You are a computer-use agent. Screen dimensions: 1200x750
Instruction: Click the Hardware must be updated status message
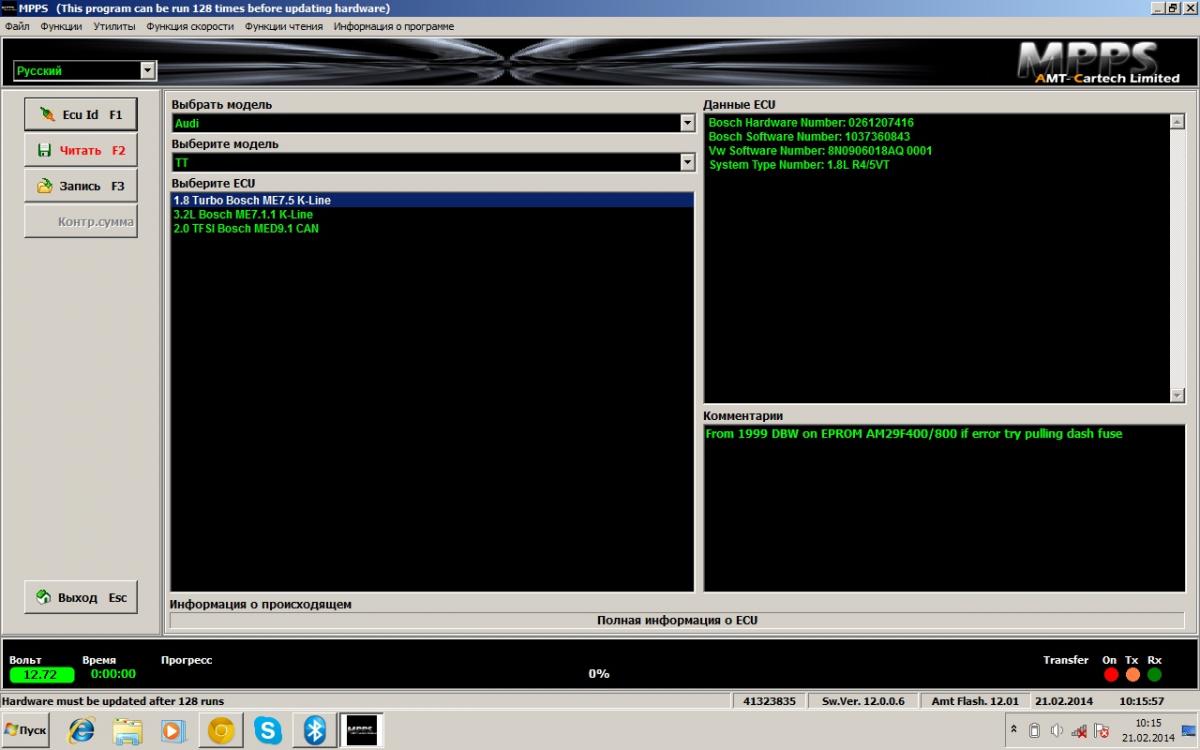pos(113,701)
